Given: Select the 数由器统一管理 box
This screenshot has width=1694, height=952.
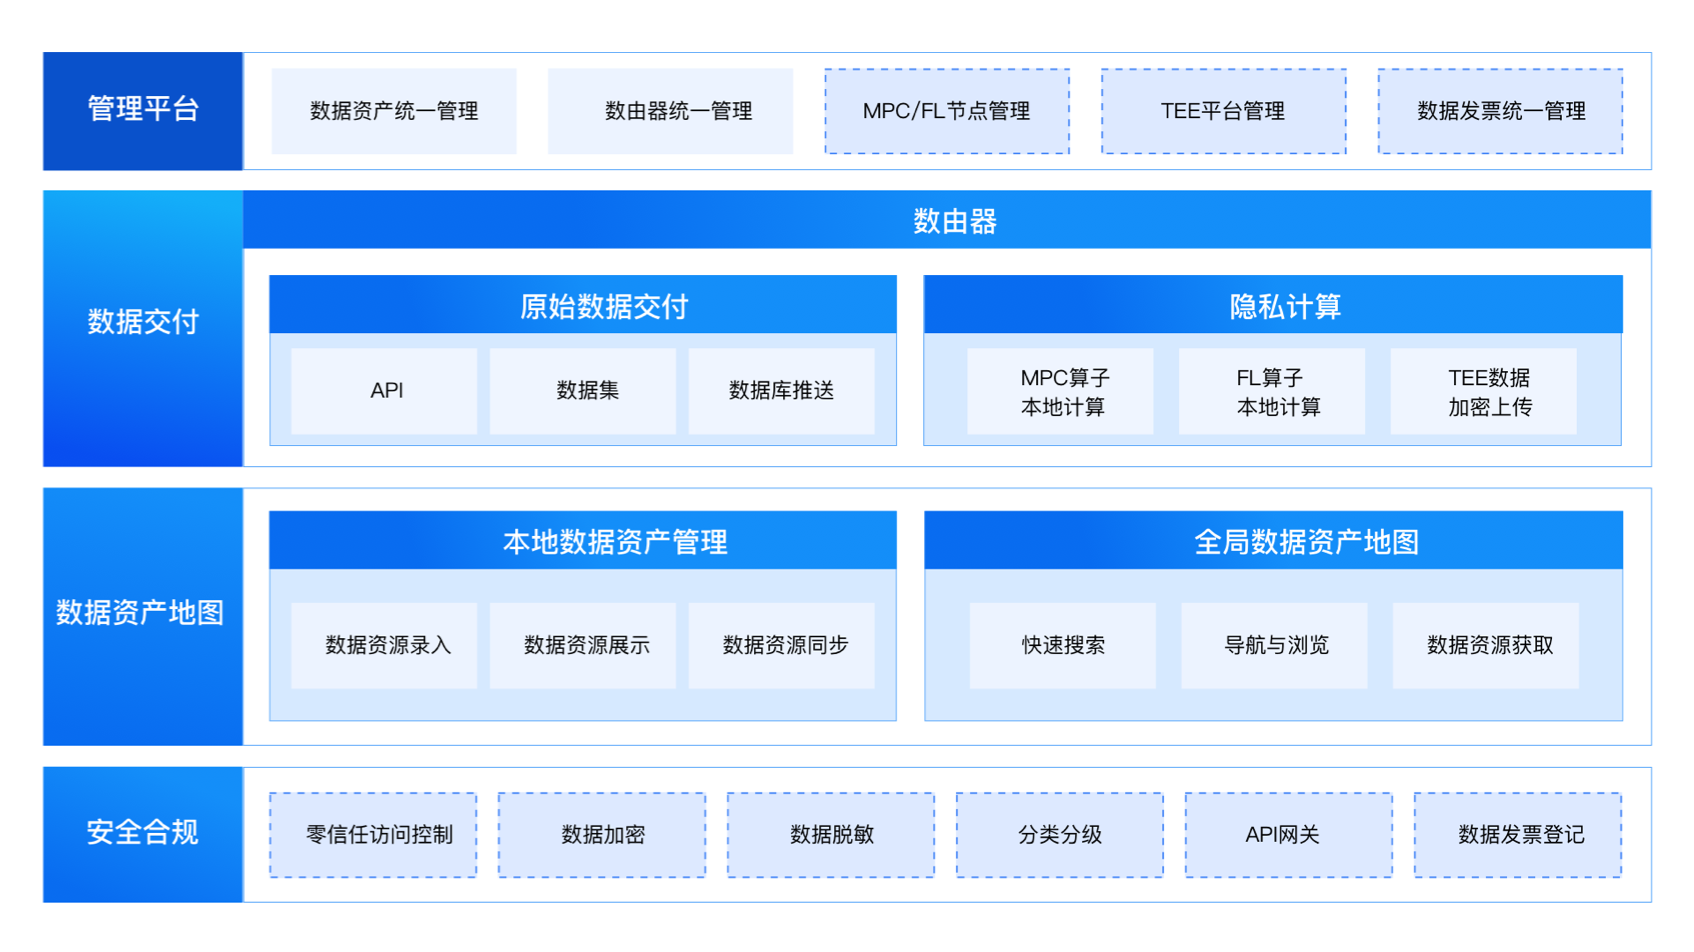Looking at the screenshot, I should [x=670, y=111].
